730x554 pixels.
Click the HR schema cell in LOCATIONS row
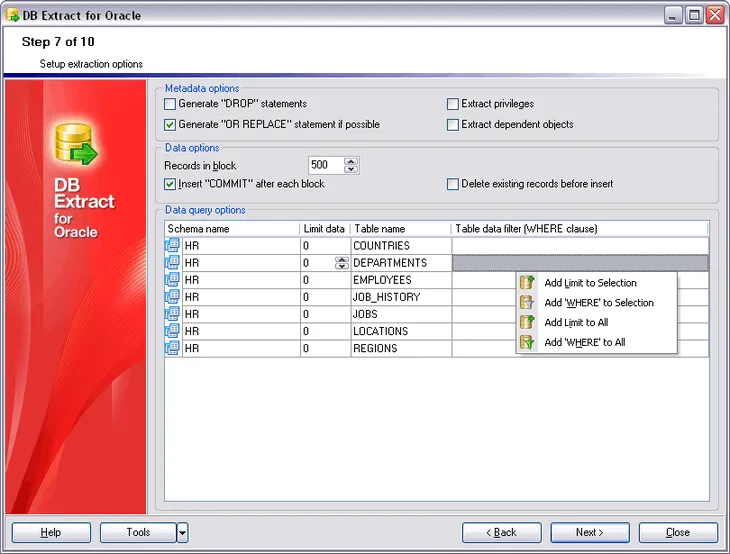pos(241,331)
